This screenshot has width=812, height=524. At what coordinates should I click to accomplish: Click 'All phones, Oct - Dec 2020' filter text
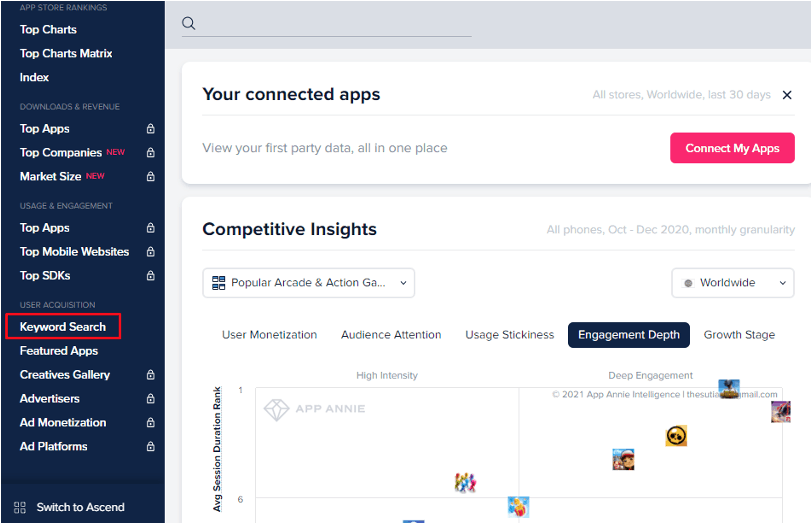click(x=671, y=229)
